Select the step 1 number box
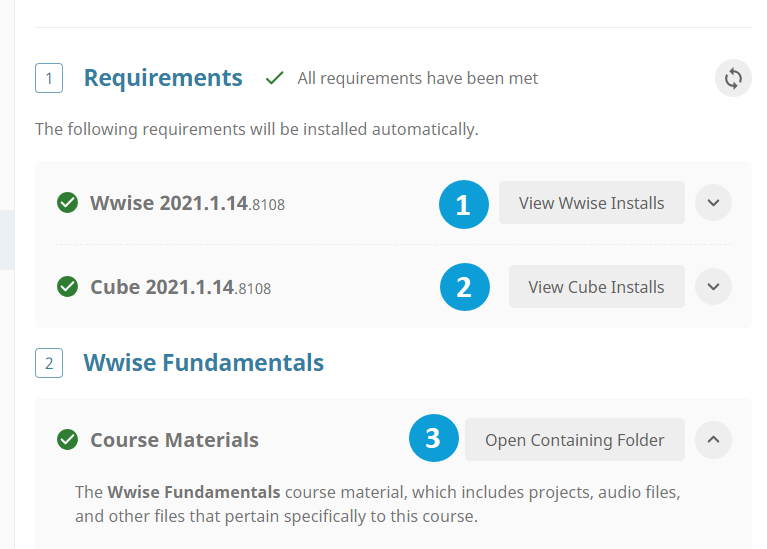This screenshot has height=549, width=767. 49,78
